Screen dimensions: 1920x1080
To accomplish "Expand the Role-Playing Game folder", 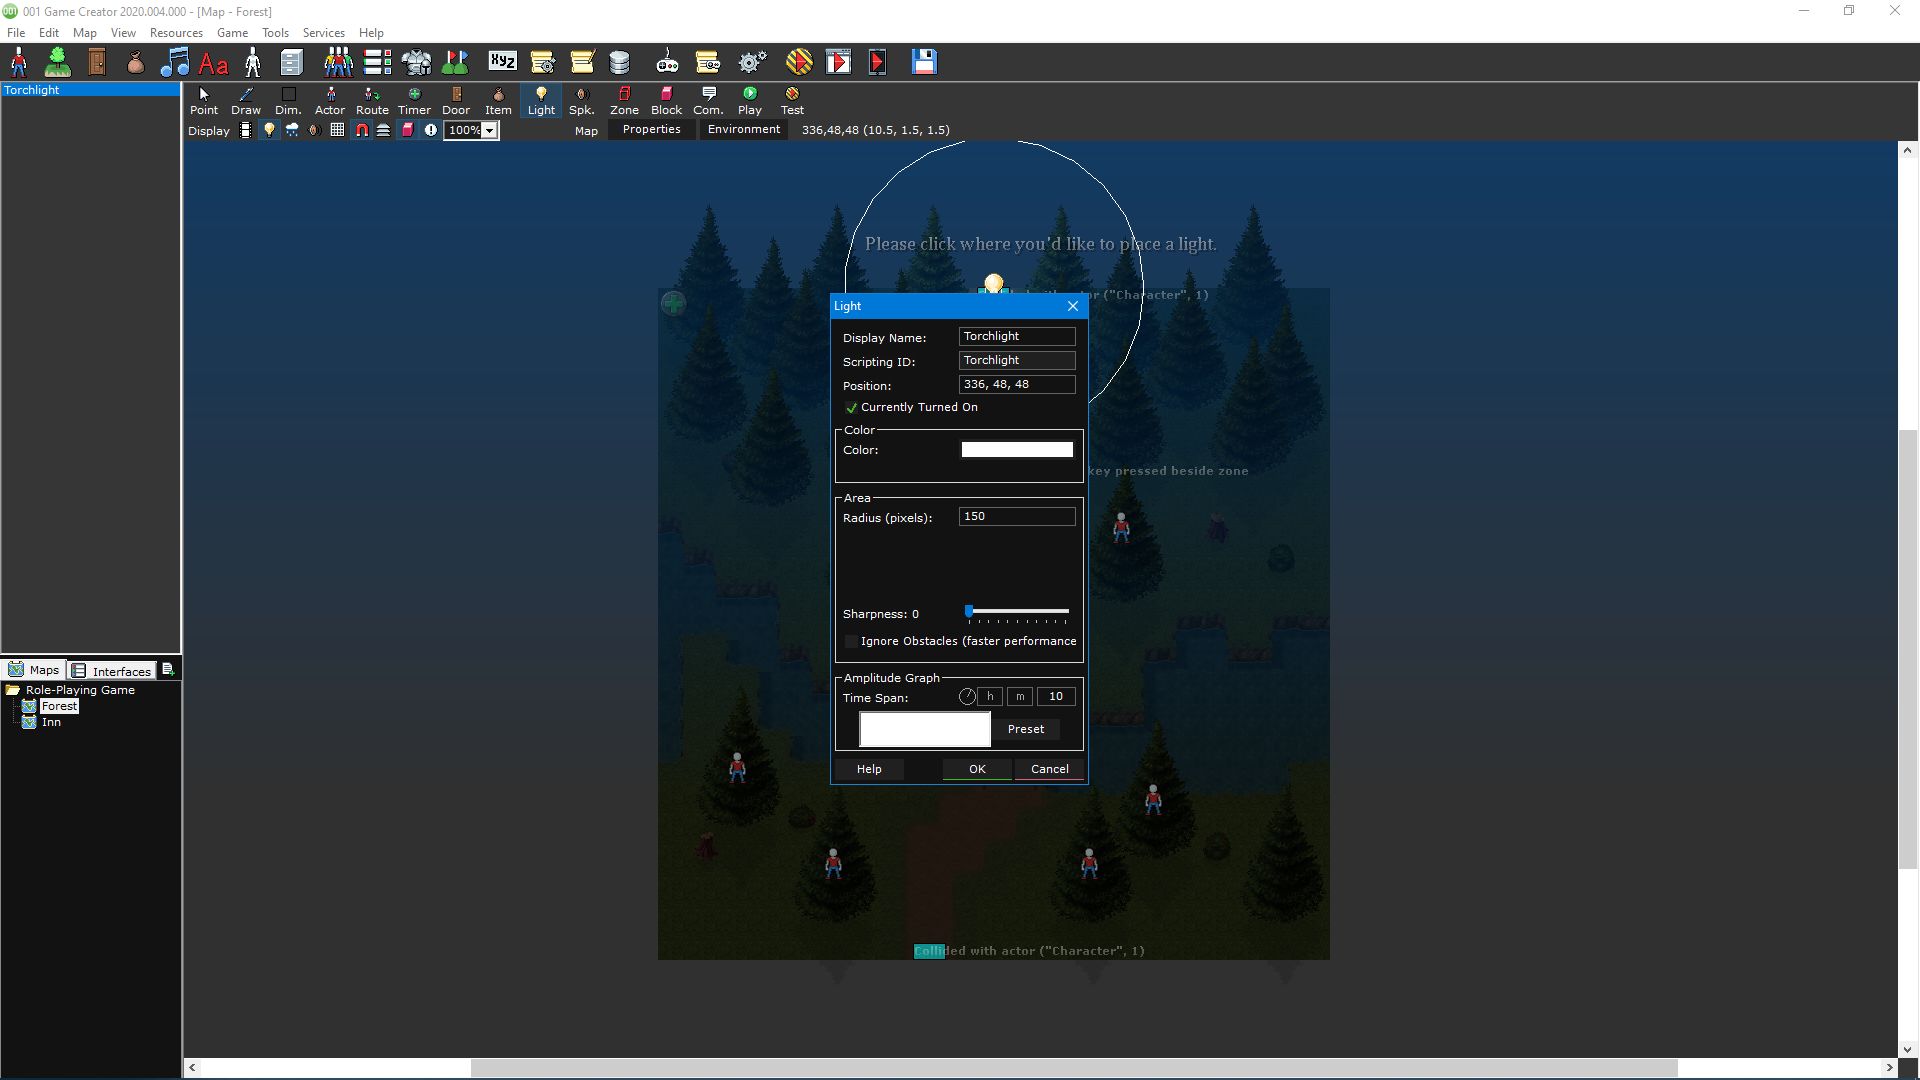I will (13, 690).
